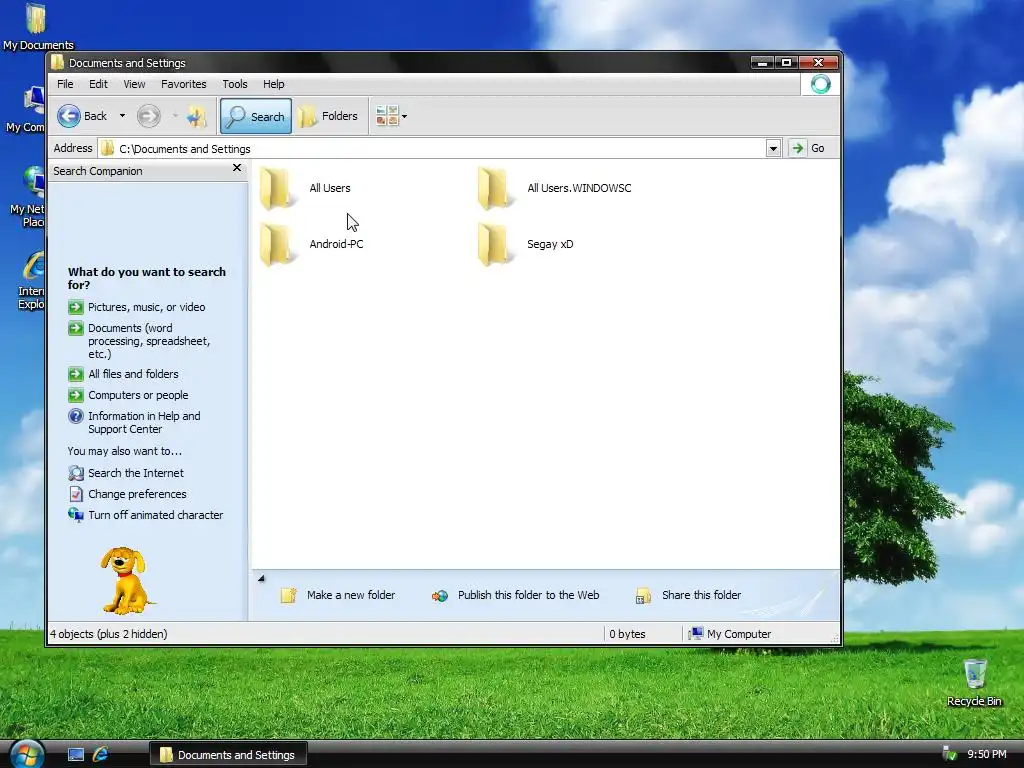Viewport: 1024px width, 768px height.
Task: Click the Make a new folder icon
Action: coord(289,595)
